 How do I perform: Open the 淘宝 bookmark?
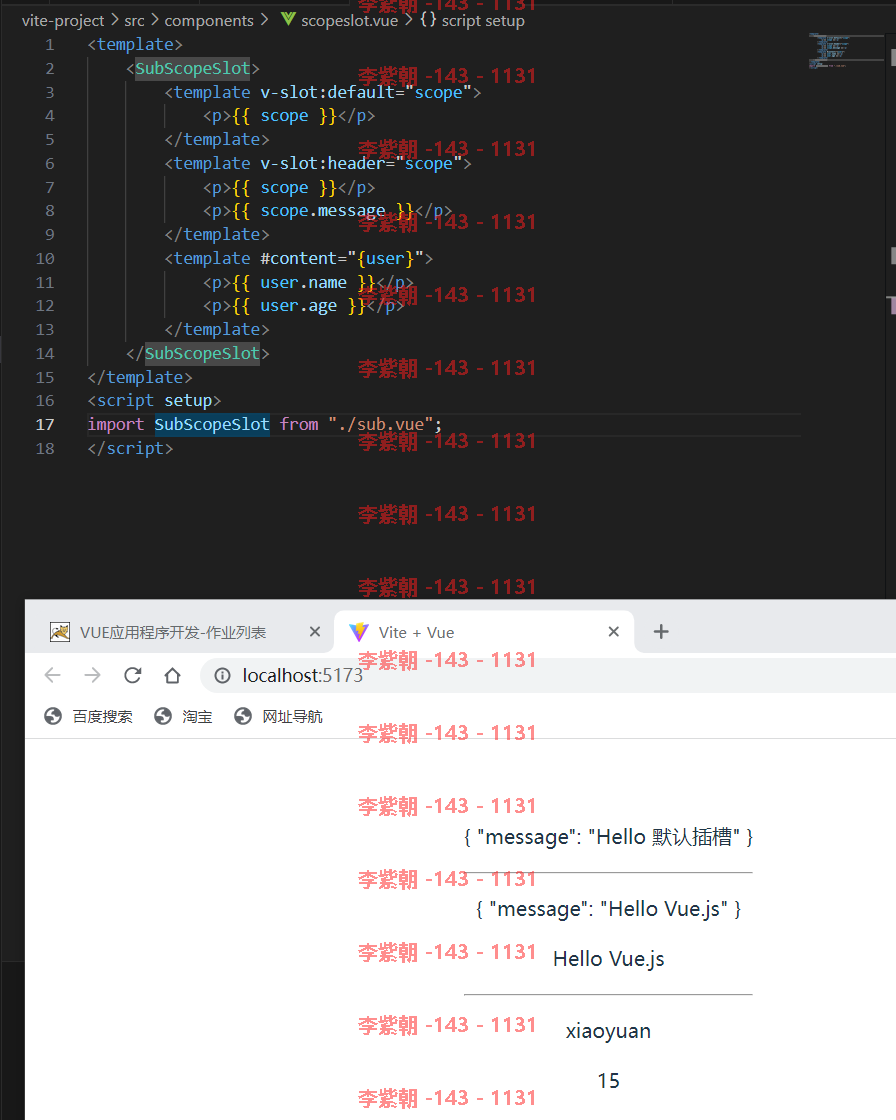point(184,716)
